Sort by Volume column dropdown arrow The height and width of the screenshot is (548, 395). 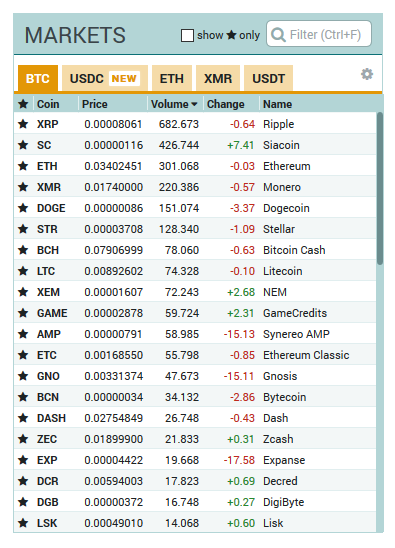pyautogui.click(x=194, y=104)
